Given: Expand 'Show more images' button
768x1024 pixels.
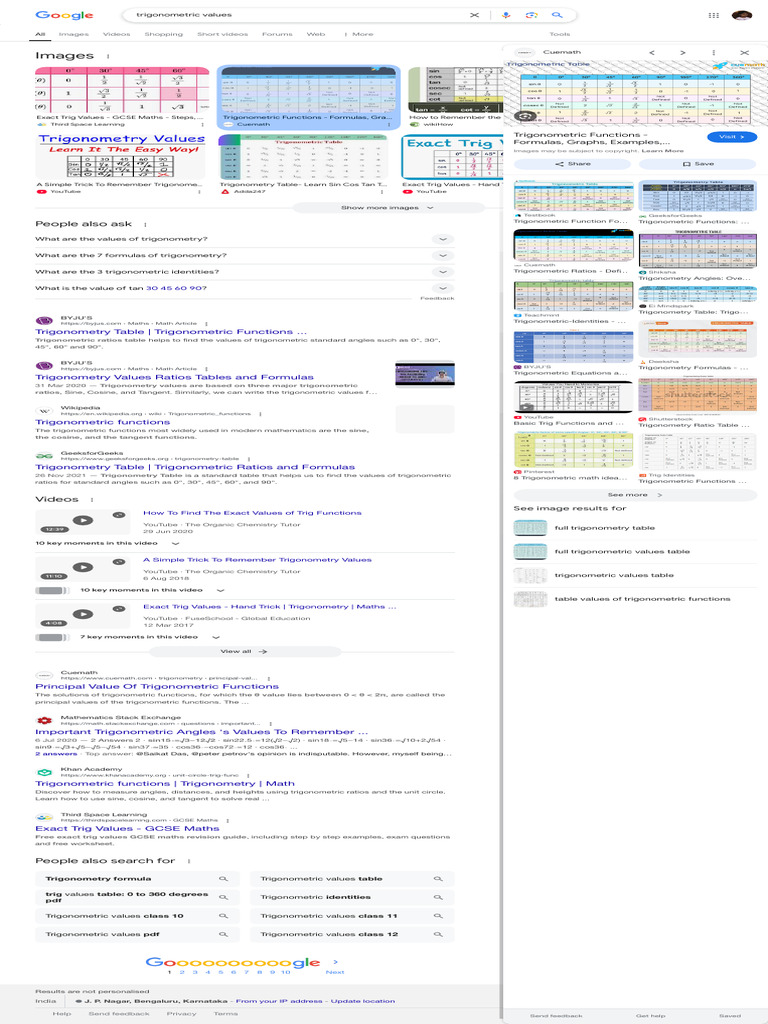Looking at the screenshot, I should click(388, 208).
